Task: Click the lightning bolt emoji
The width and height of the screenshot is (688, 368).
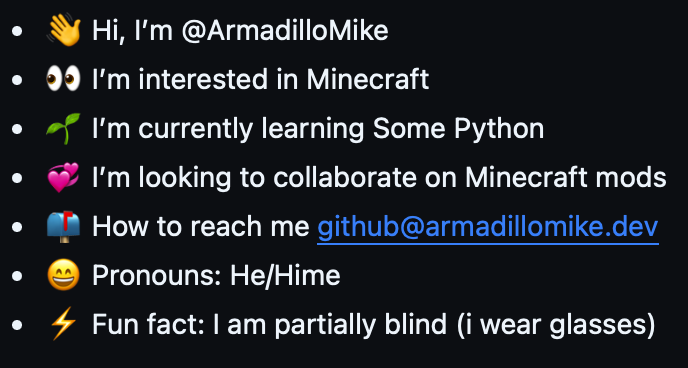Action: [64, 325]
